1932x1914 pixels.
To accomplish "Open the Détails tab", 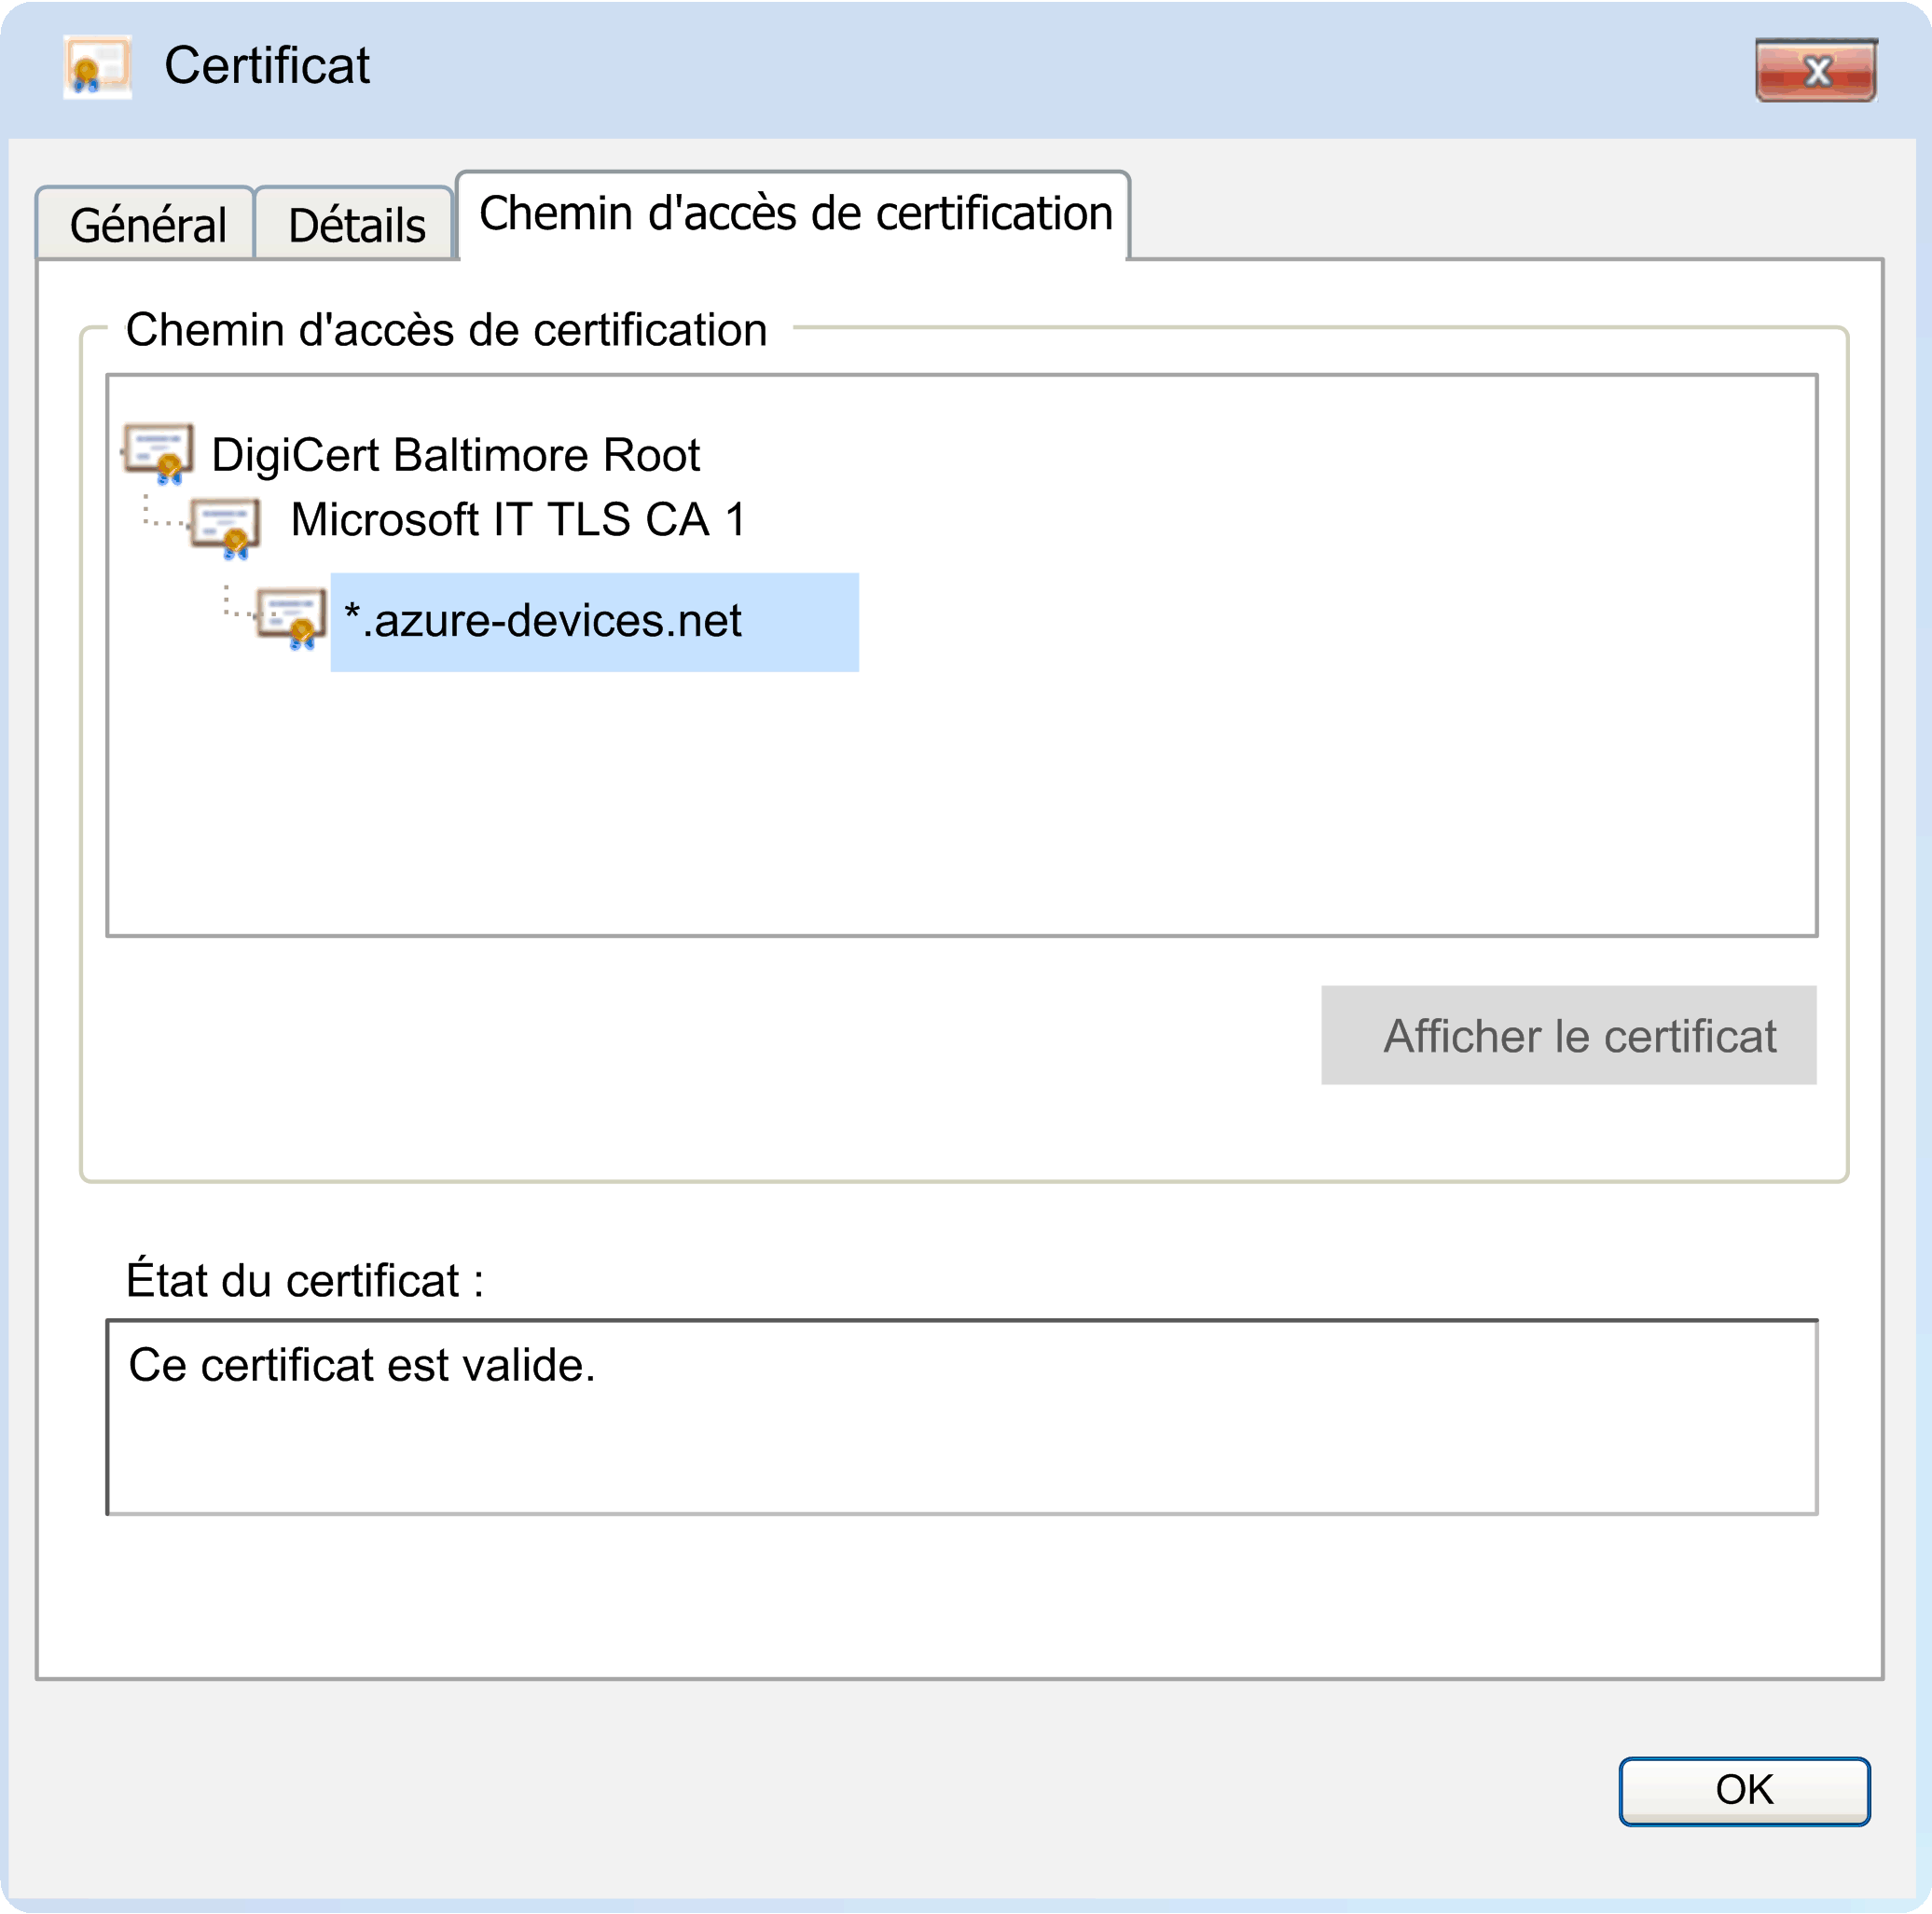I will [x=356, y=224].
